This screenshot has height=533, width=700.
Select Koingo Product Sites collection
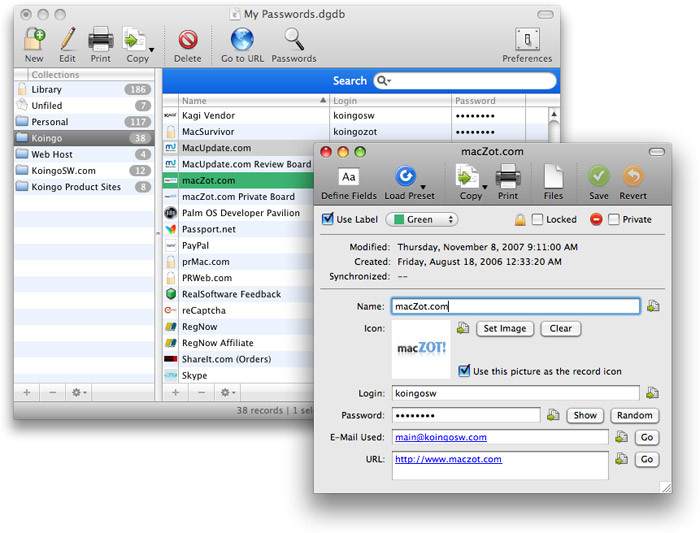click(x=84, y=187)
